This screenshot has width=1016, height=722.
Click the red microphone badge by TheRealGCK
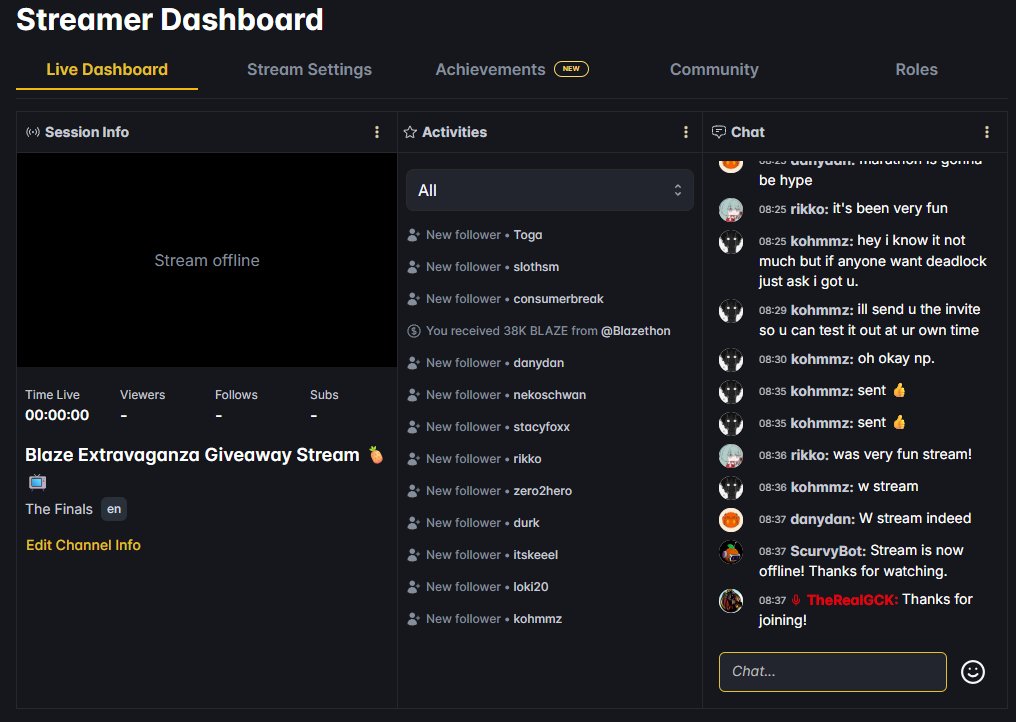pyautogui.click(x=796, y=600)
